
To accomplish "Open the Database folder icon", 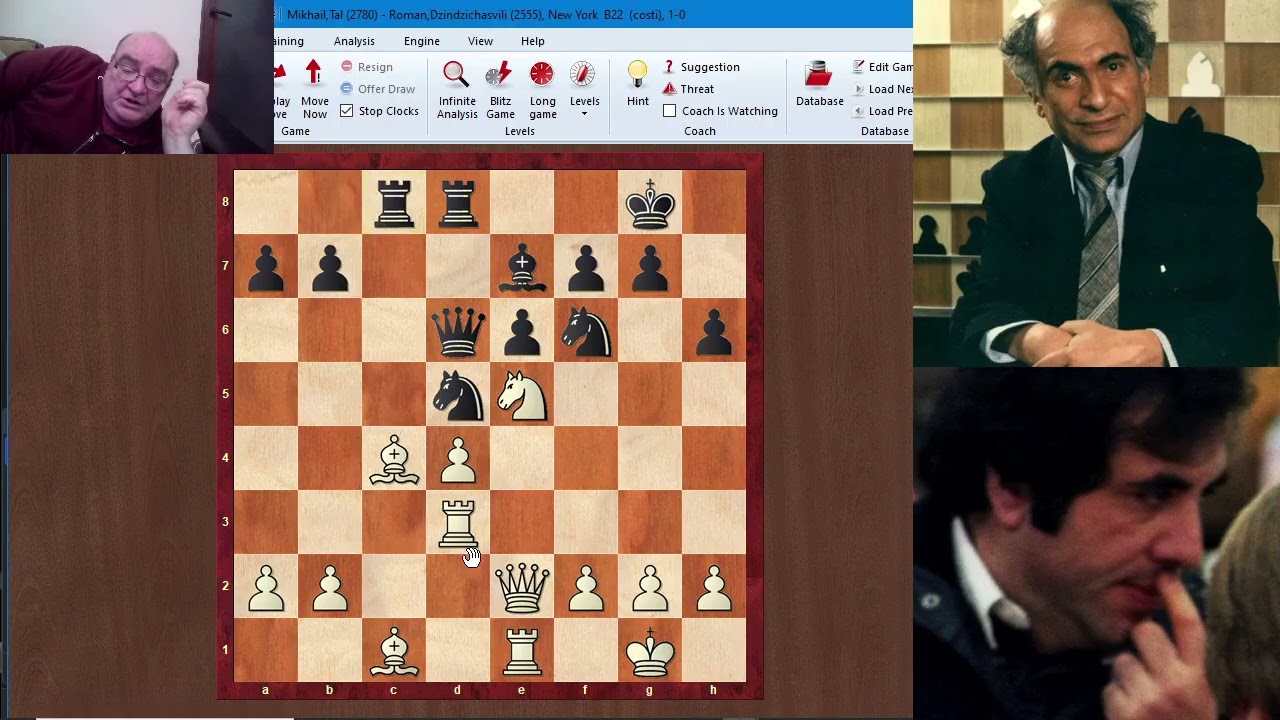I will point(819,75).
